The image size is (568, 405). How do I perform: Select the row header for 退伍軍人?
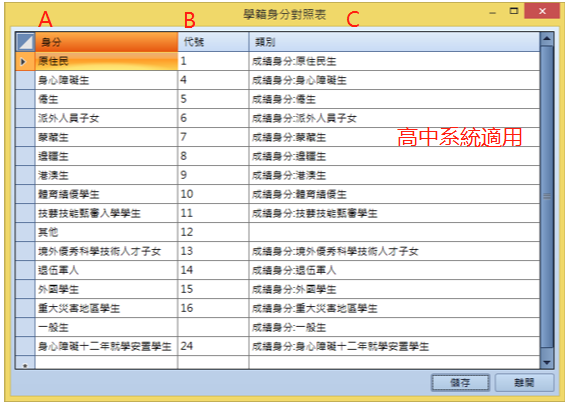[25, 270]
